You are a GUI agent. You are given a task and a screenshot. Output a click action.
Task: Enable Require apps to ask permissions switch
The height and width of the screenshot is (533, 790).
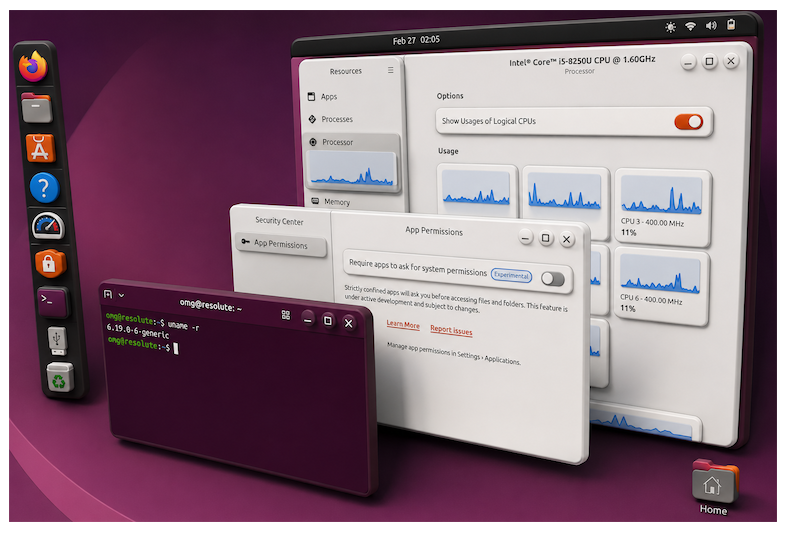coord(553,279)
